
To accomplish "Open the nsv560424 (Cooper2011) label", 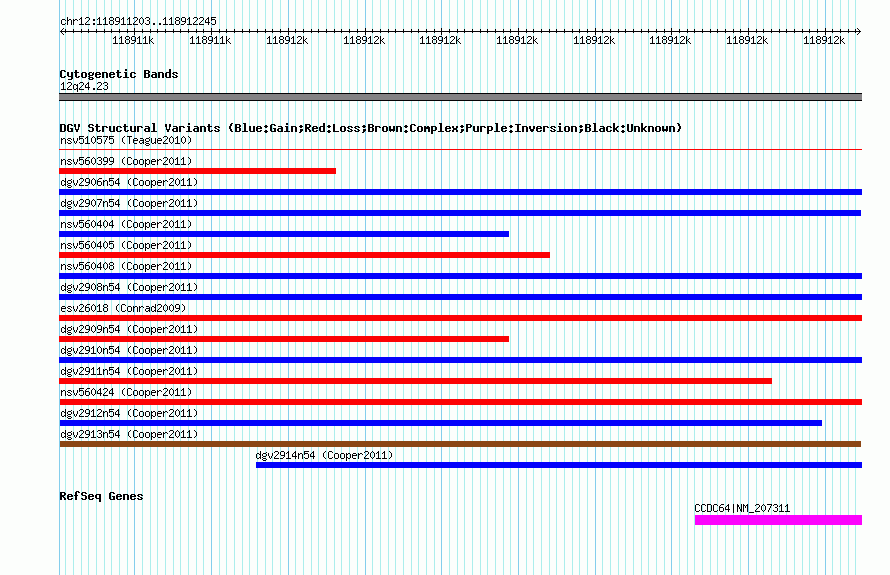I will click(x=126, y=392).
